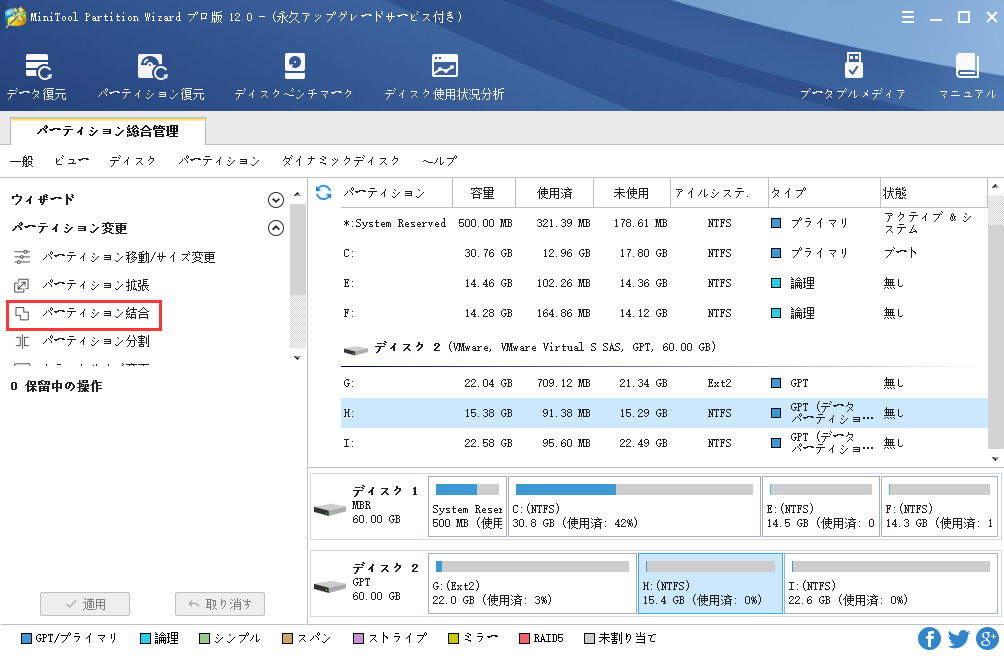Open the Twitter share icon
Screen dimensions: 1004x656
click(959, 638)
